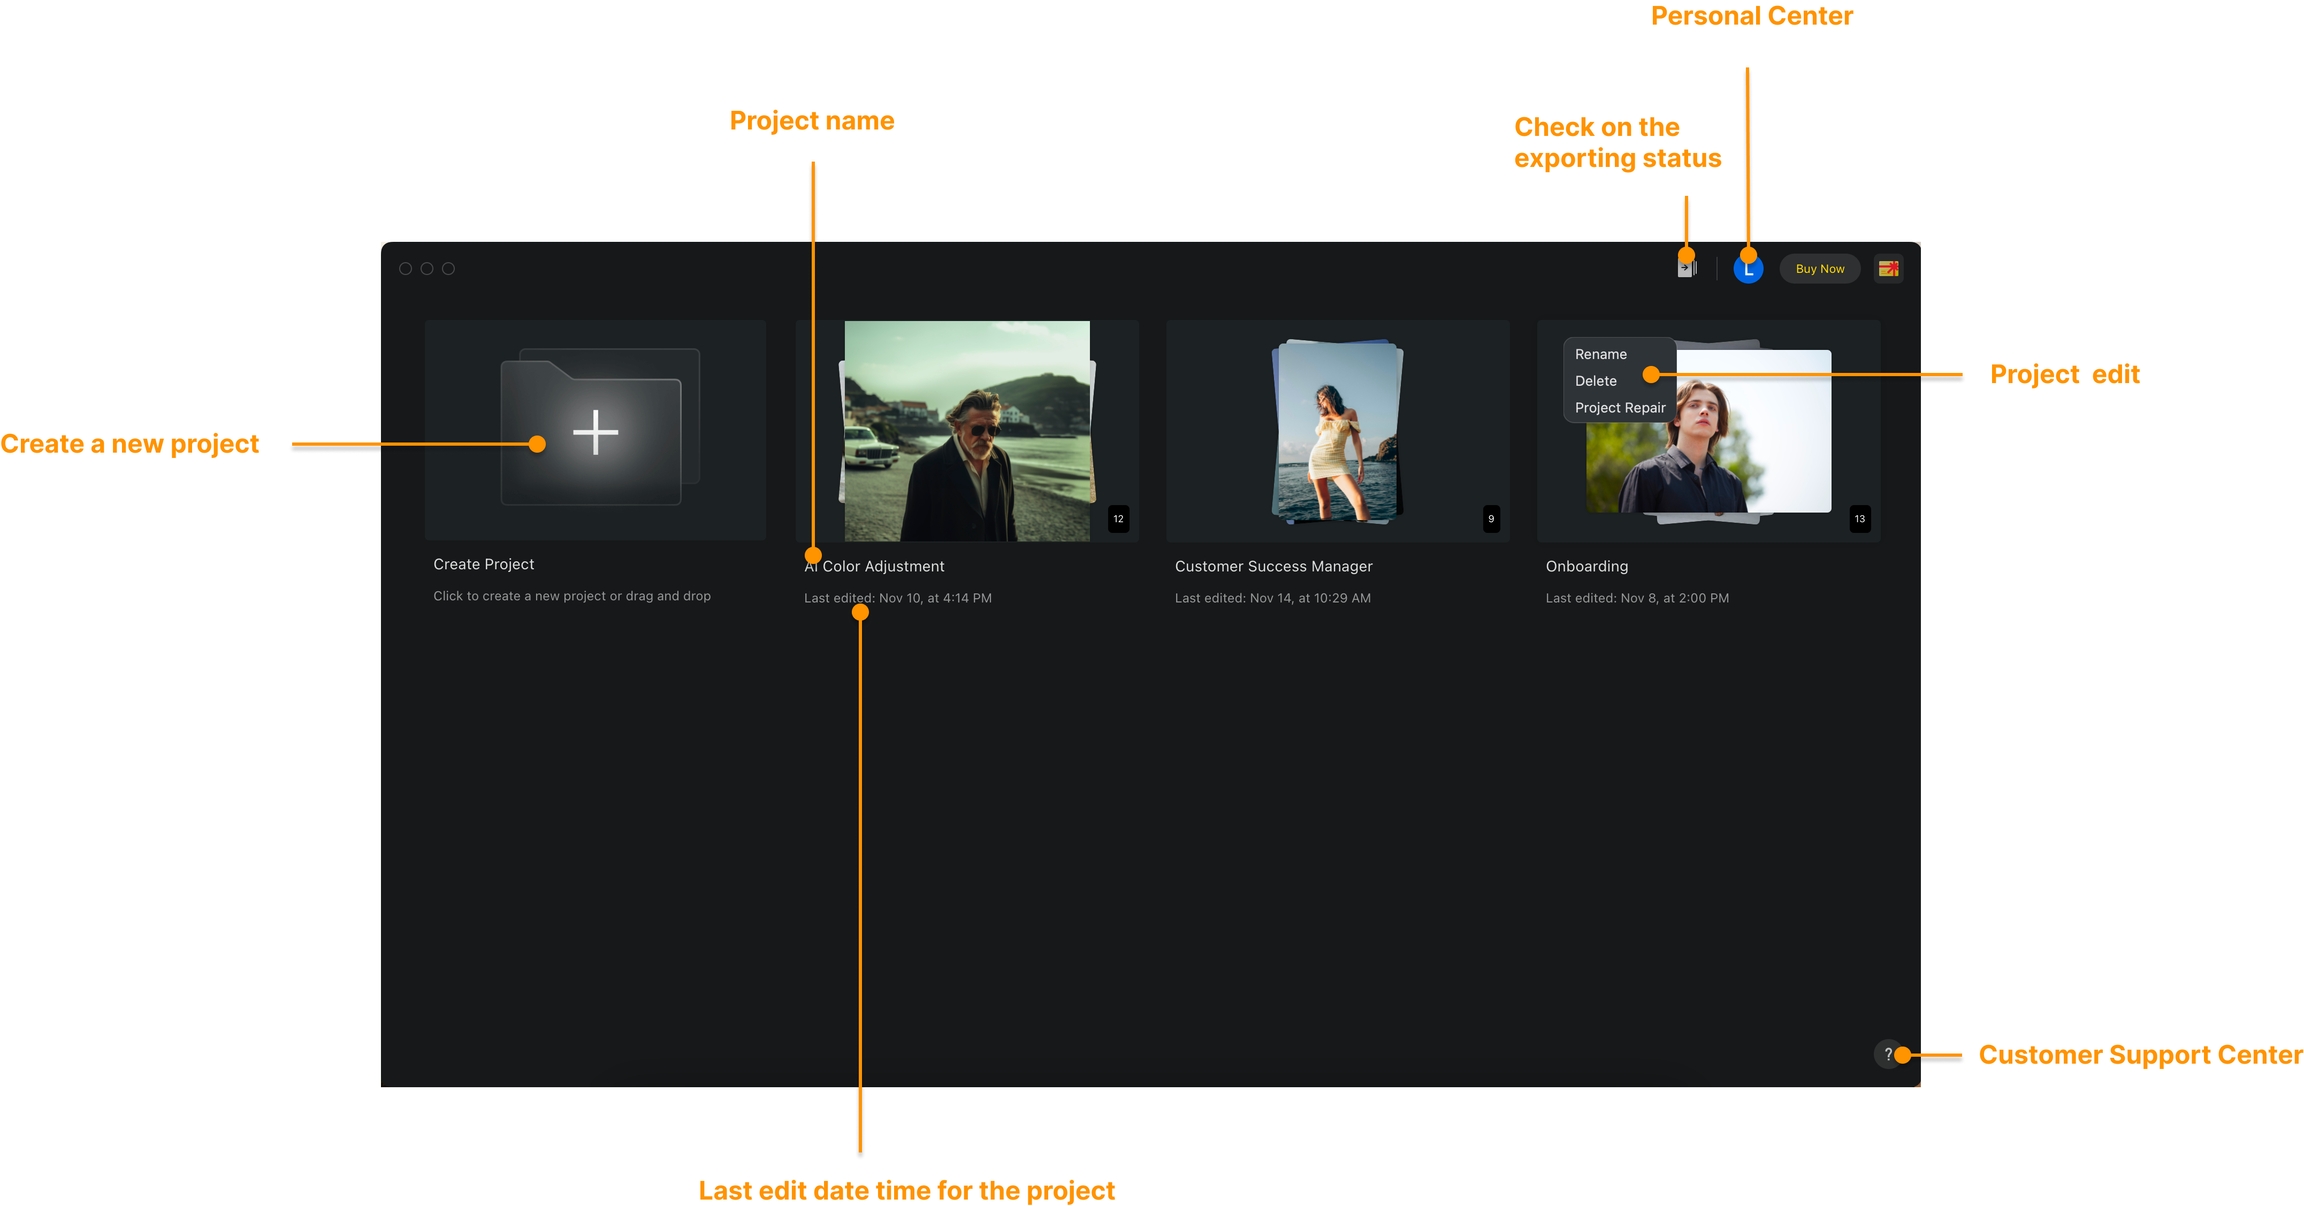Open the export status queue icon
The height and width of the screenshot is (1206, 2304).
[1687, 268]
